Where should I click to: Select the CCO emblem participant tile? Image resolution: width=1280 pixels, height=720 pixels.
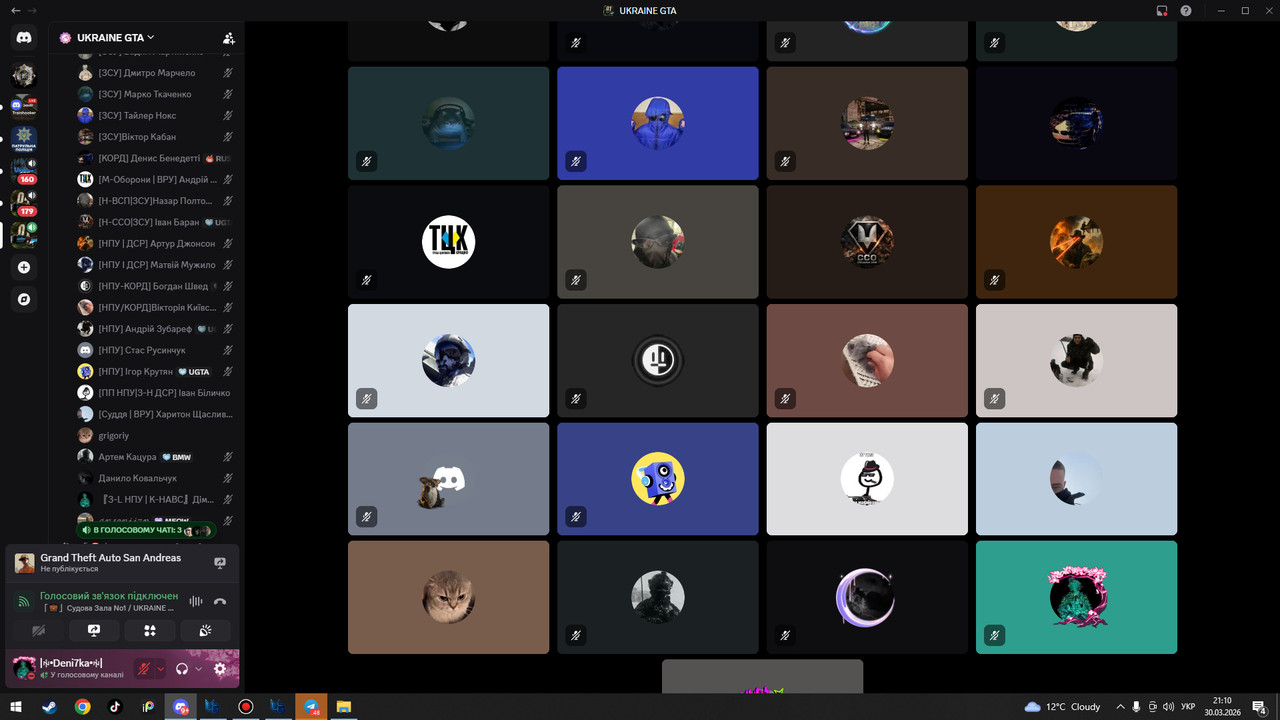[867, 242]
